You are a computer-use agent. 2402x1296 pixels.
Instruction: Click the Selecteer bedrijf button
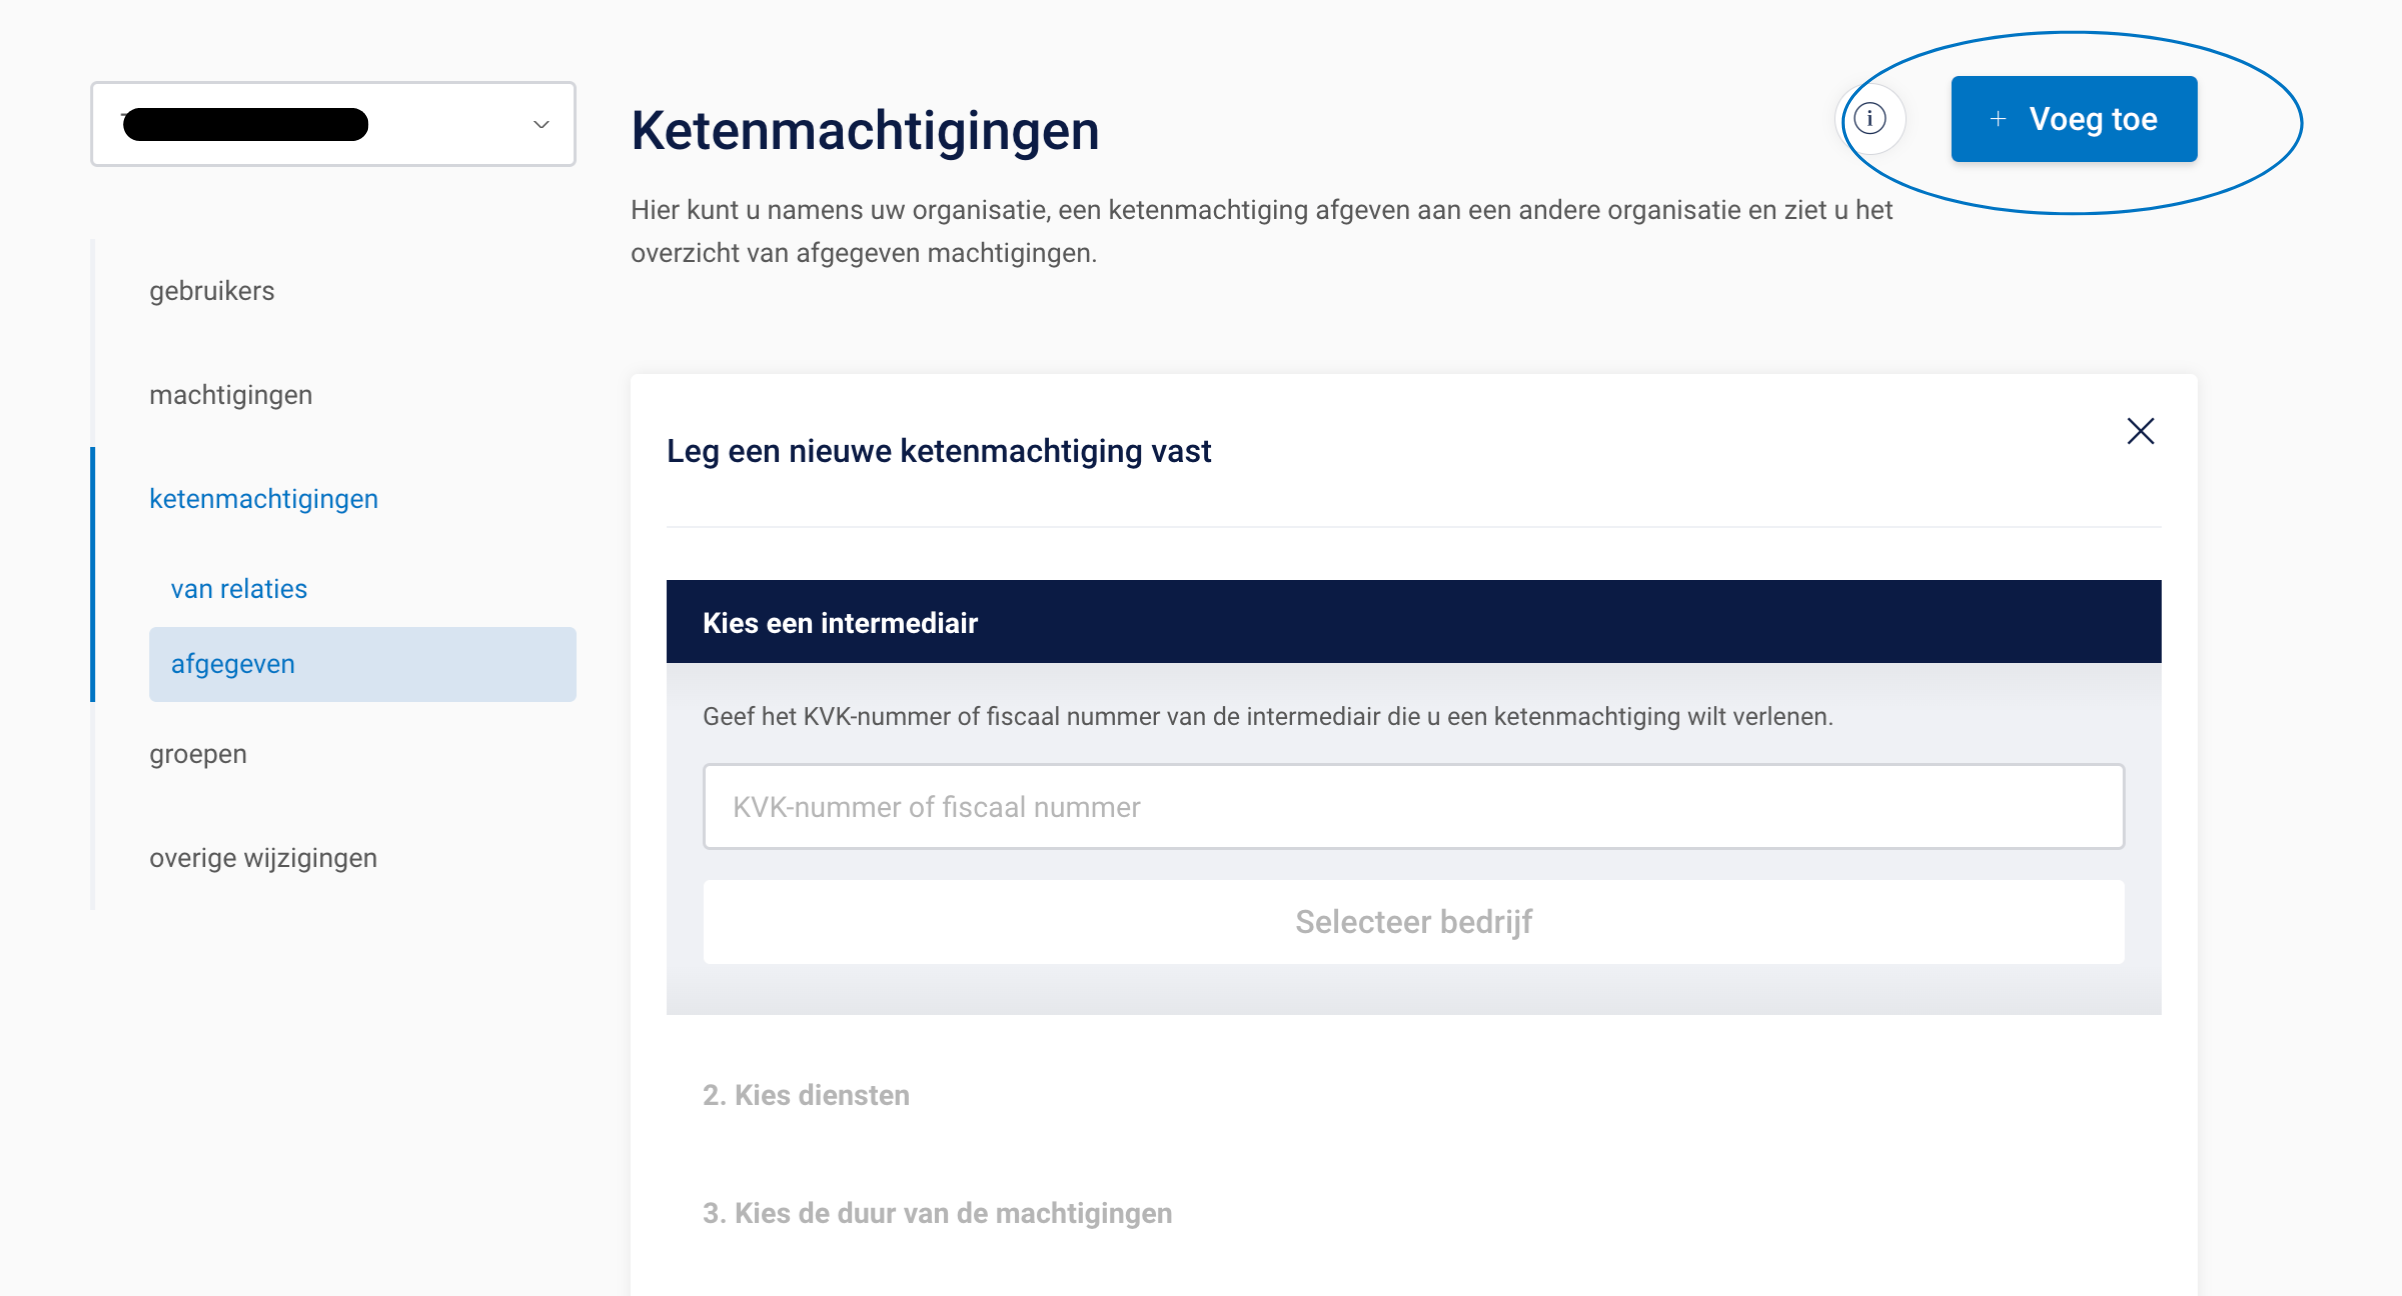pos(1414,922)
